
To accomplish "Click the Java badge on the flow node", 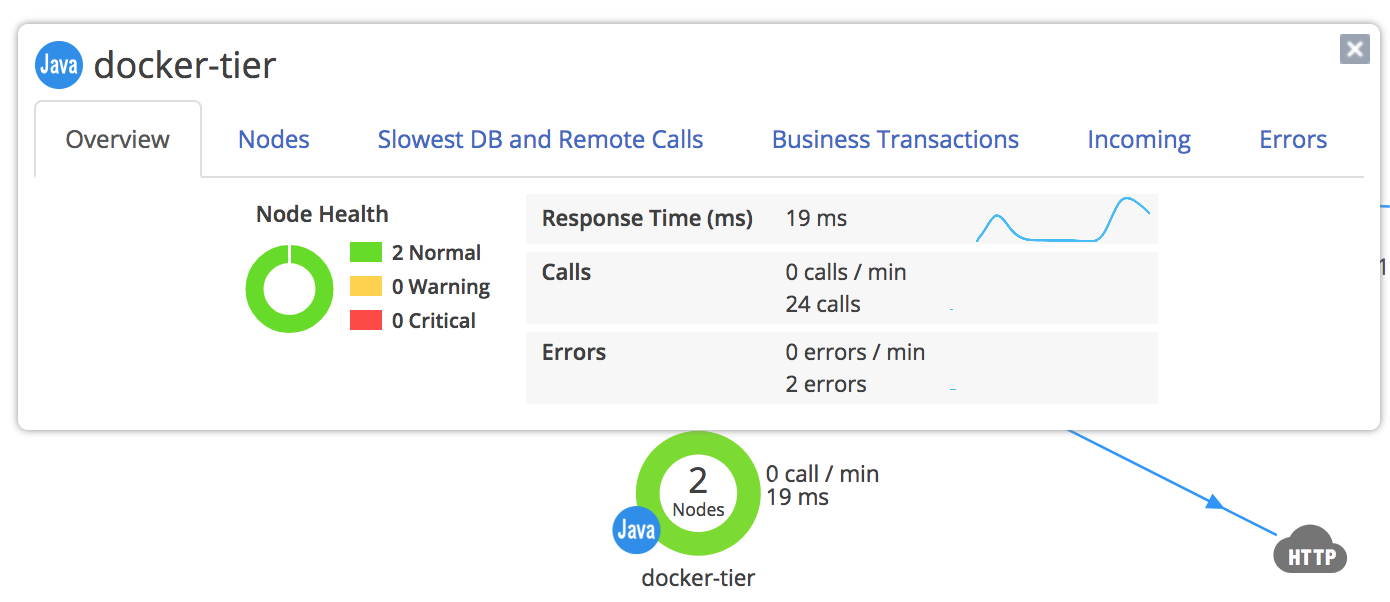I will [x=637, y=529].
